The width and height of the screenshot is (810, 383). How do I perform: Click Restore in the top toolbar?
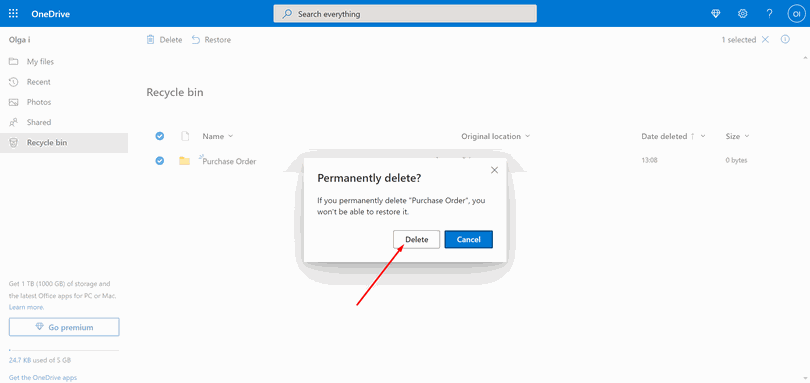click(211, 40)
